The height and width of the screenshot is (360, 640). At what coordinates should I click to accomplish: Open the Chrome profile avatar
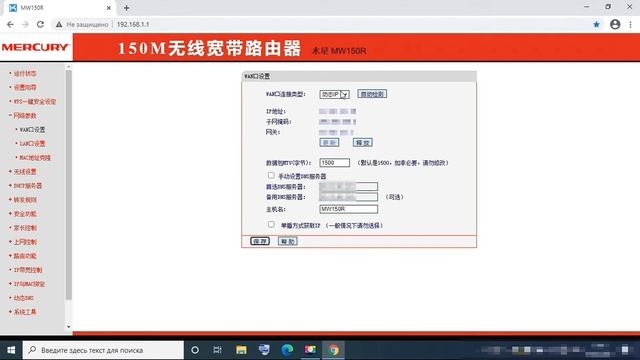click(x=615, y=24)
